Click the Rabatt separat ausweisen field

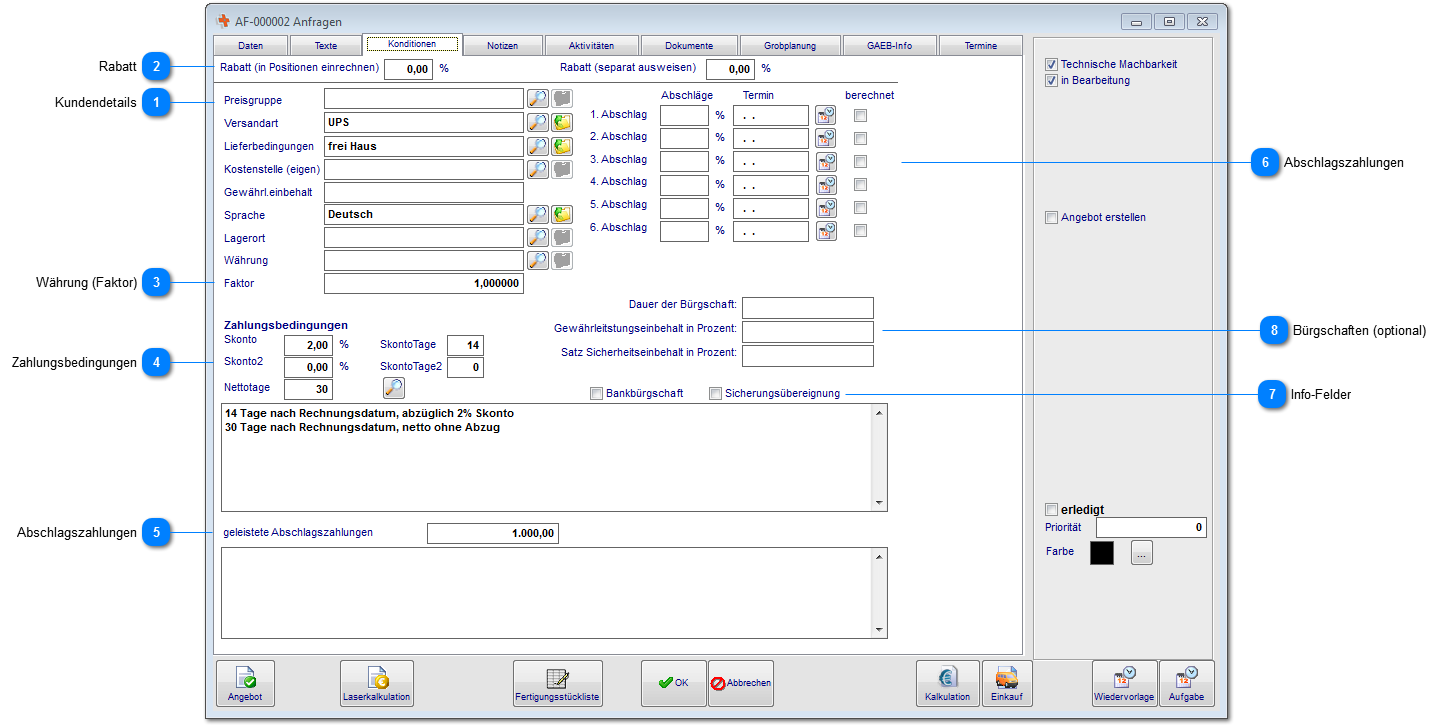click(x=730, y=69)
